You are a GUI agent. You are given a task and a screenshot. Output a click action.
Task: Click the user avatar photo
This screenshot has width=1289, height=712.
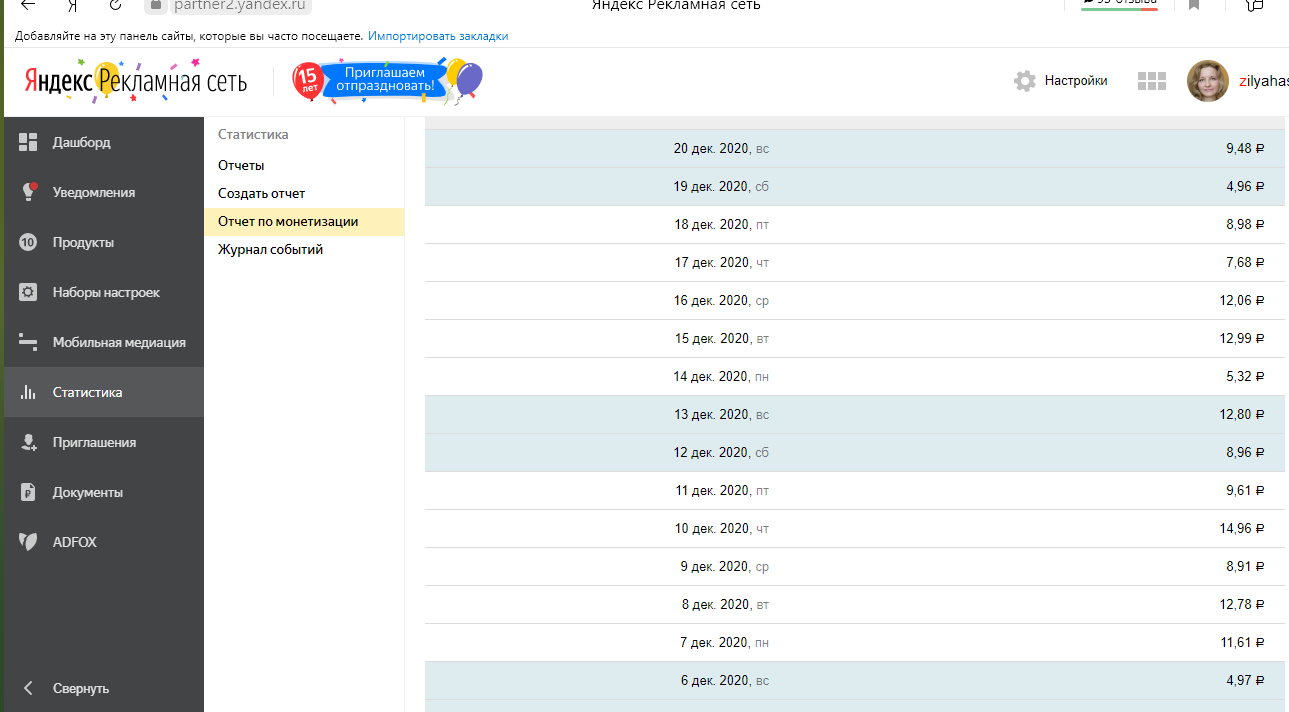point(1207,81)
